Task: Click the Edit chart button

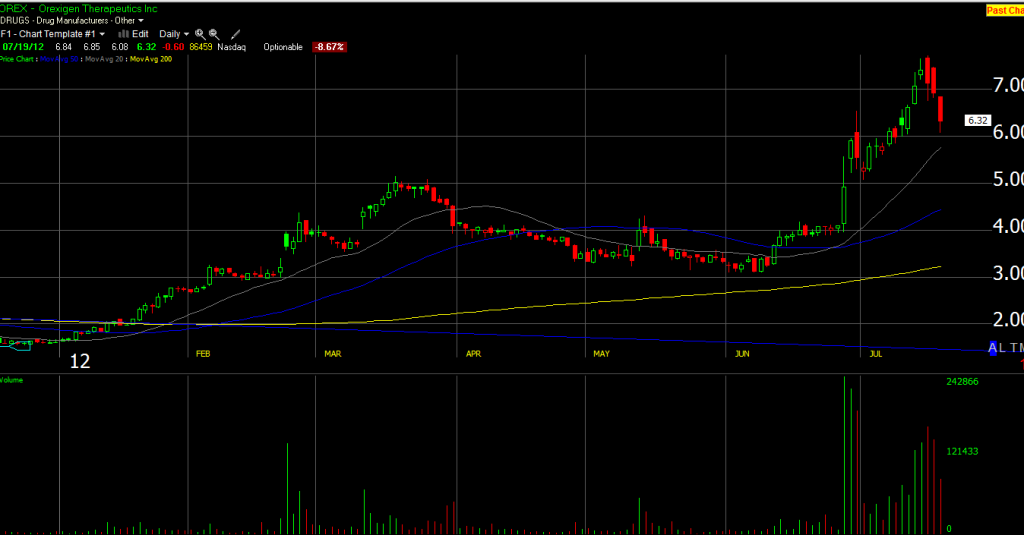Action: (x=140, y=33)
